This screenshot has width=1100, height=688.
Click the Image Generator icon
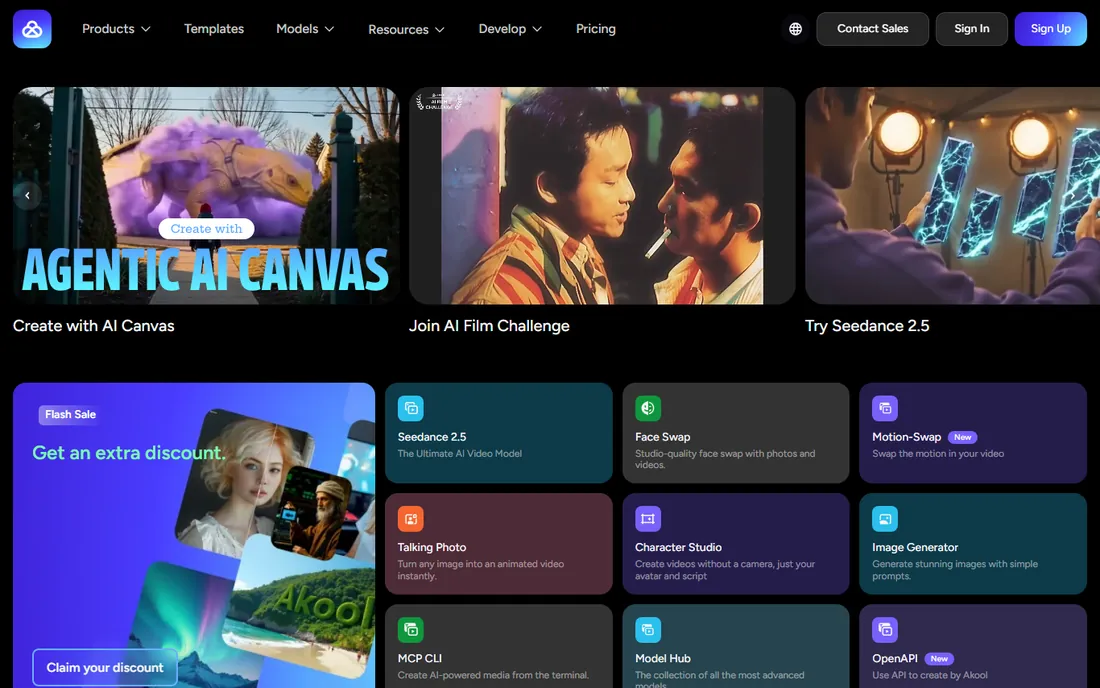point(885,519)
